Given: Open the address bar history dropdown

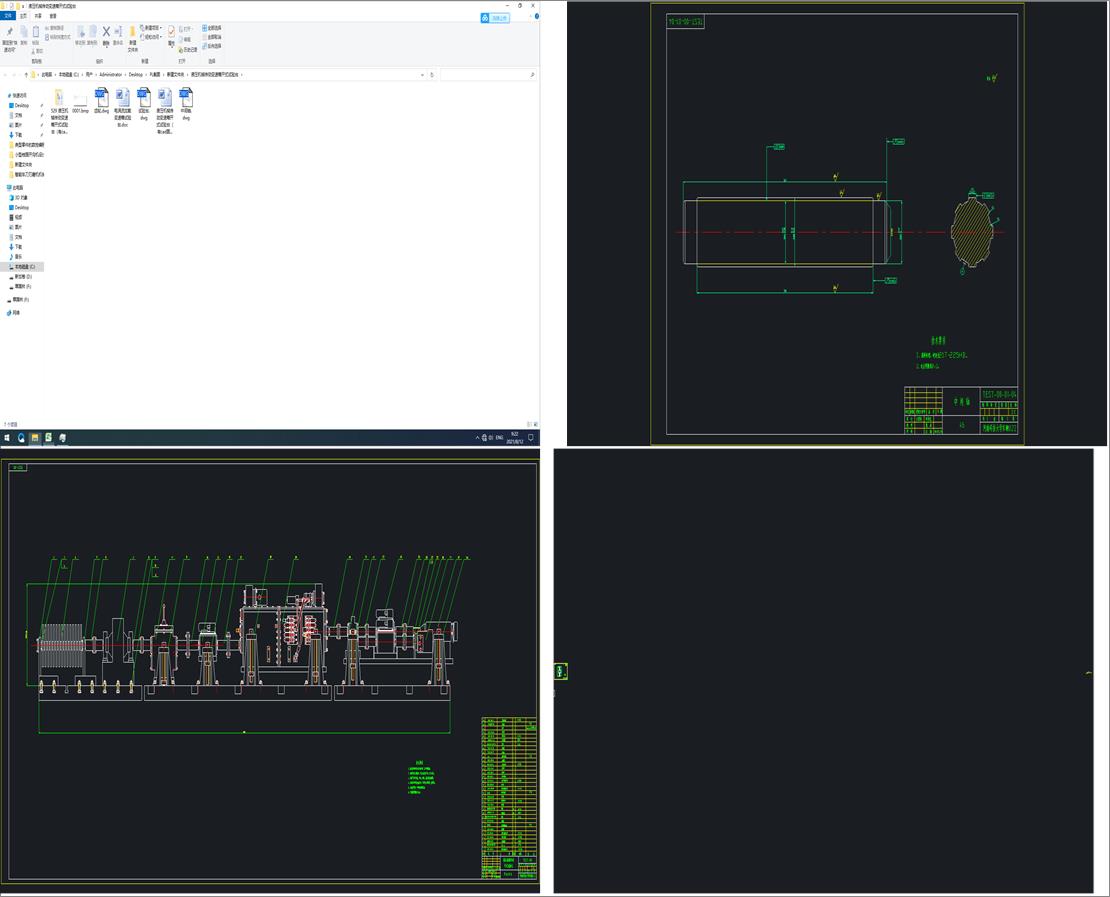Looking at the screenshot, I should [423, 74].
